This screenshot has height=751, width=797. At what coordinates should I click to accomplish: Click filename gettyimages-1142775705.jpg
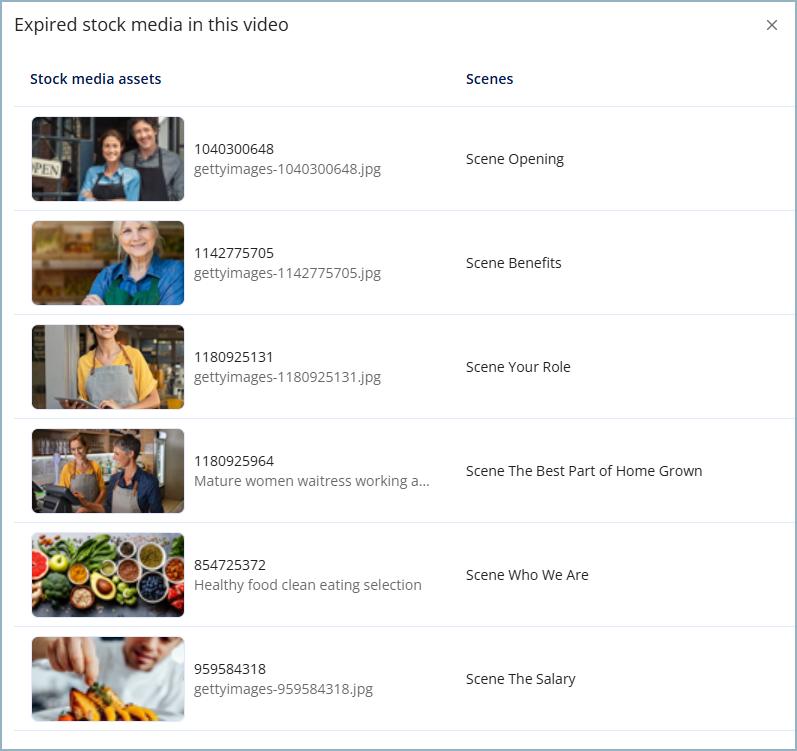click(x=287, y=273)
